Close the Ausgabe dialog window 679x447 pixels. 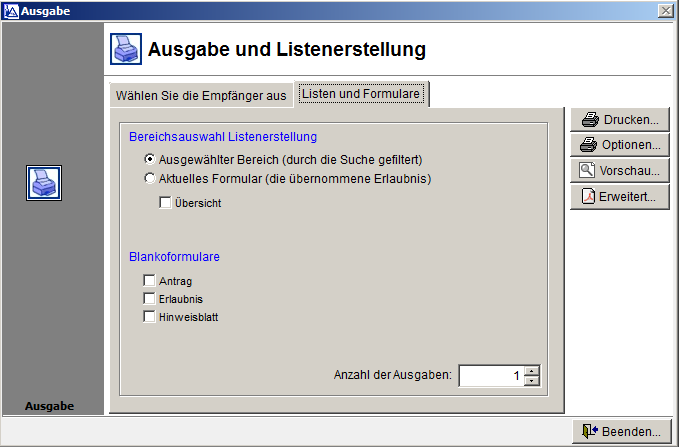[665, 10]
